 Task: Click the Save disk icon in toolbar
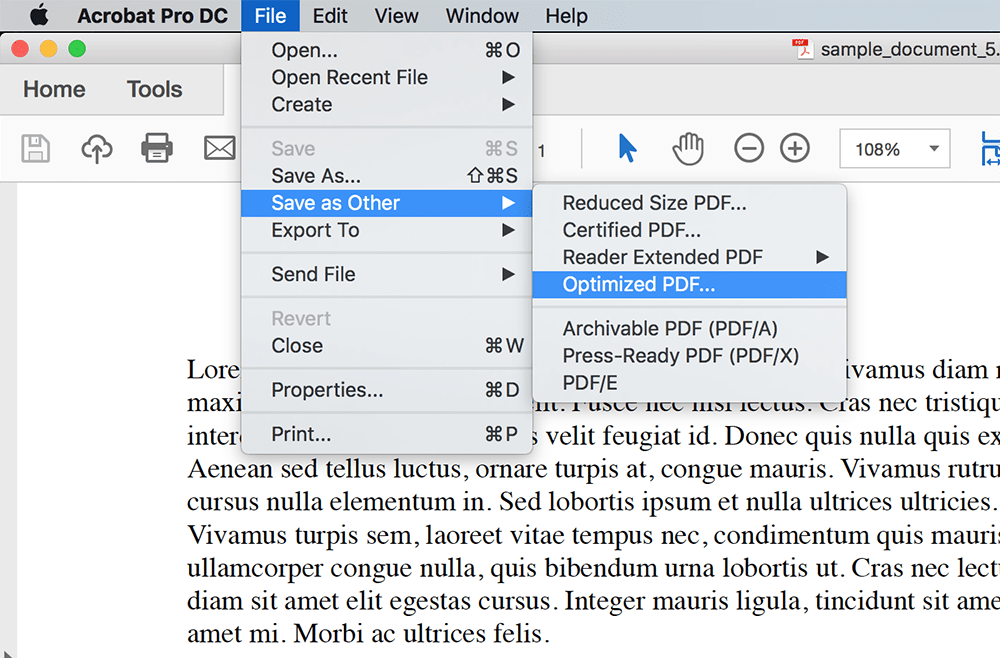click(x=36, y=149)
